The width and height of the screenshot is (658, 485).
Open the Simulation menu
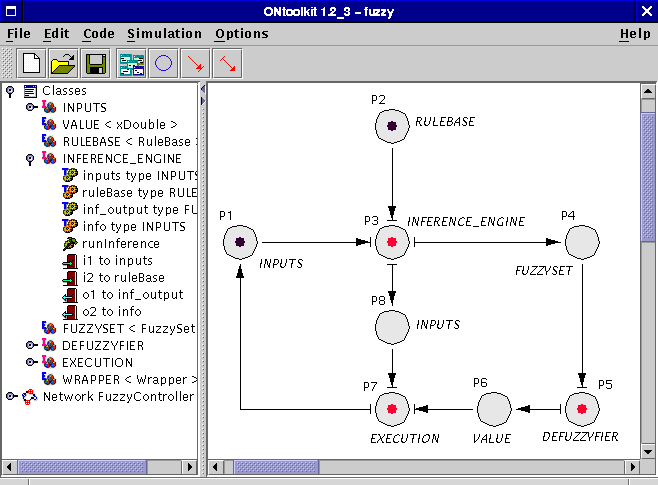tap(164, 34)
